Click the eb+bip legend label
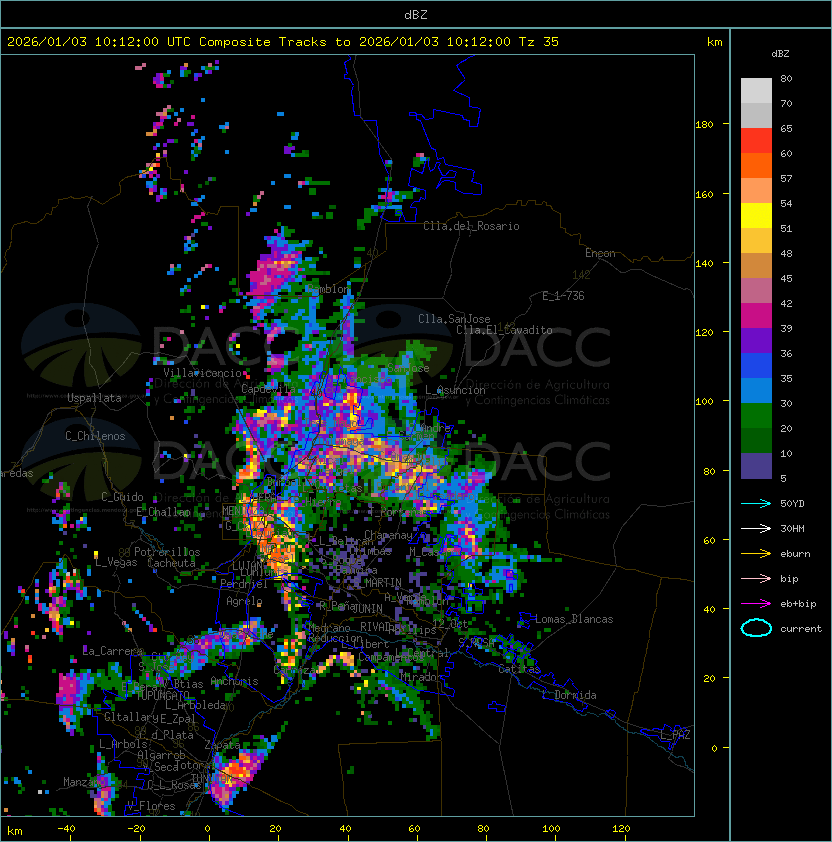This screenshot has width=832, height=842. point(798,604)
